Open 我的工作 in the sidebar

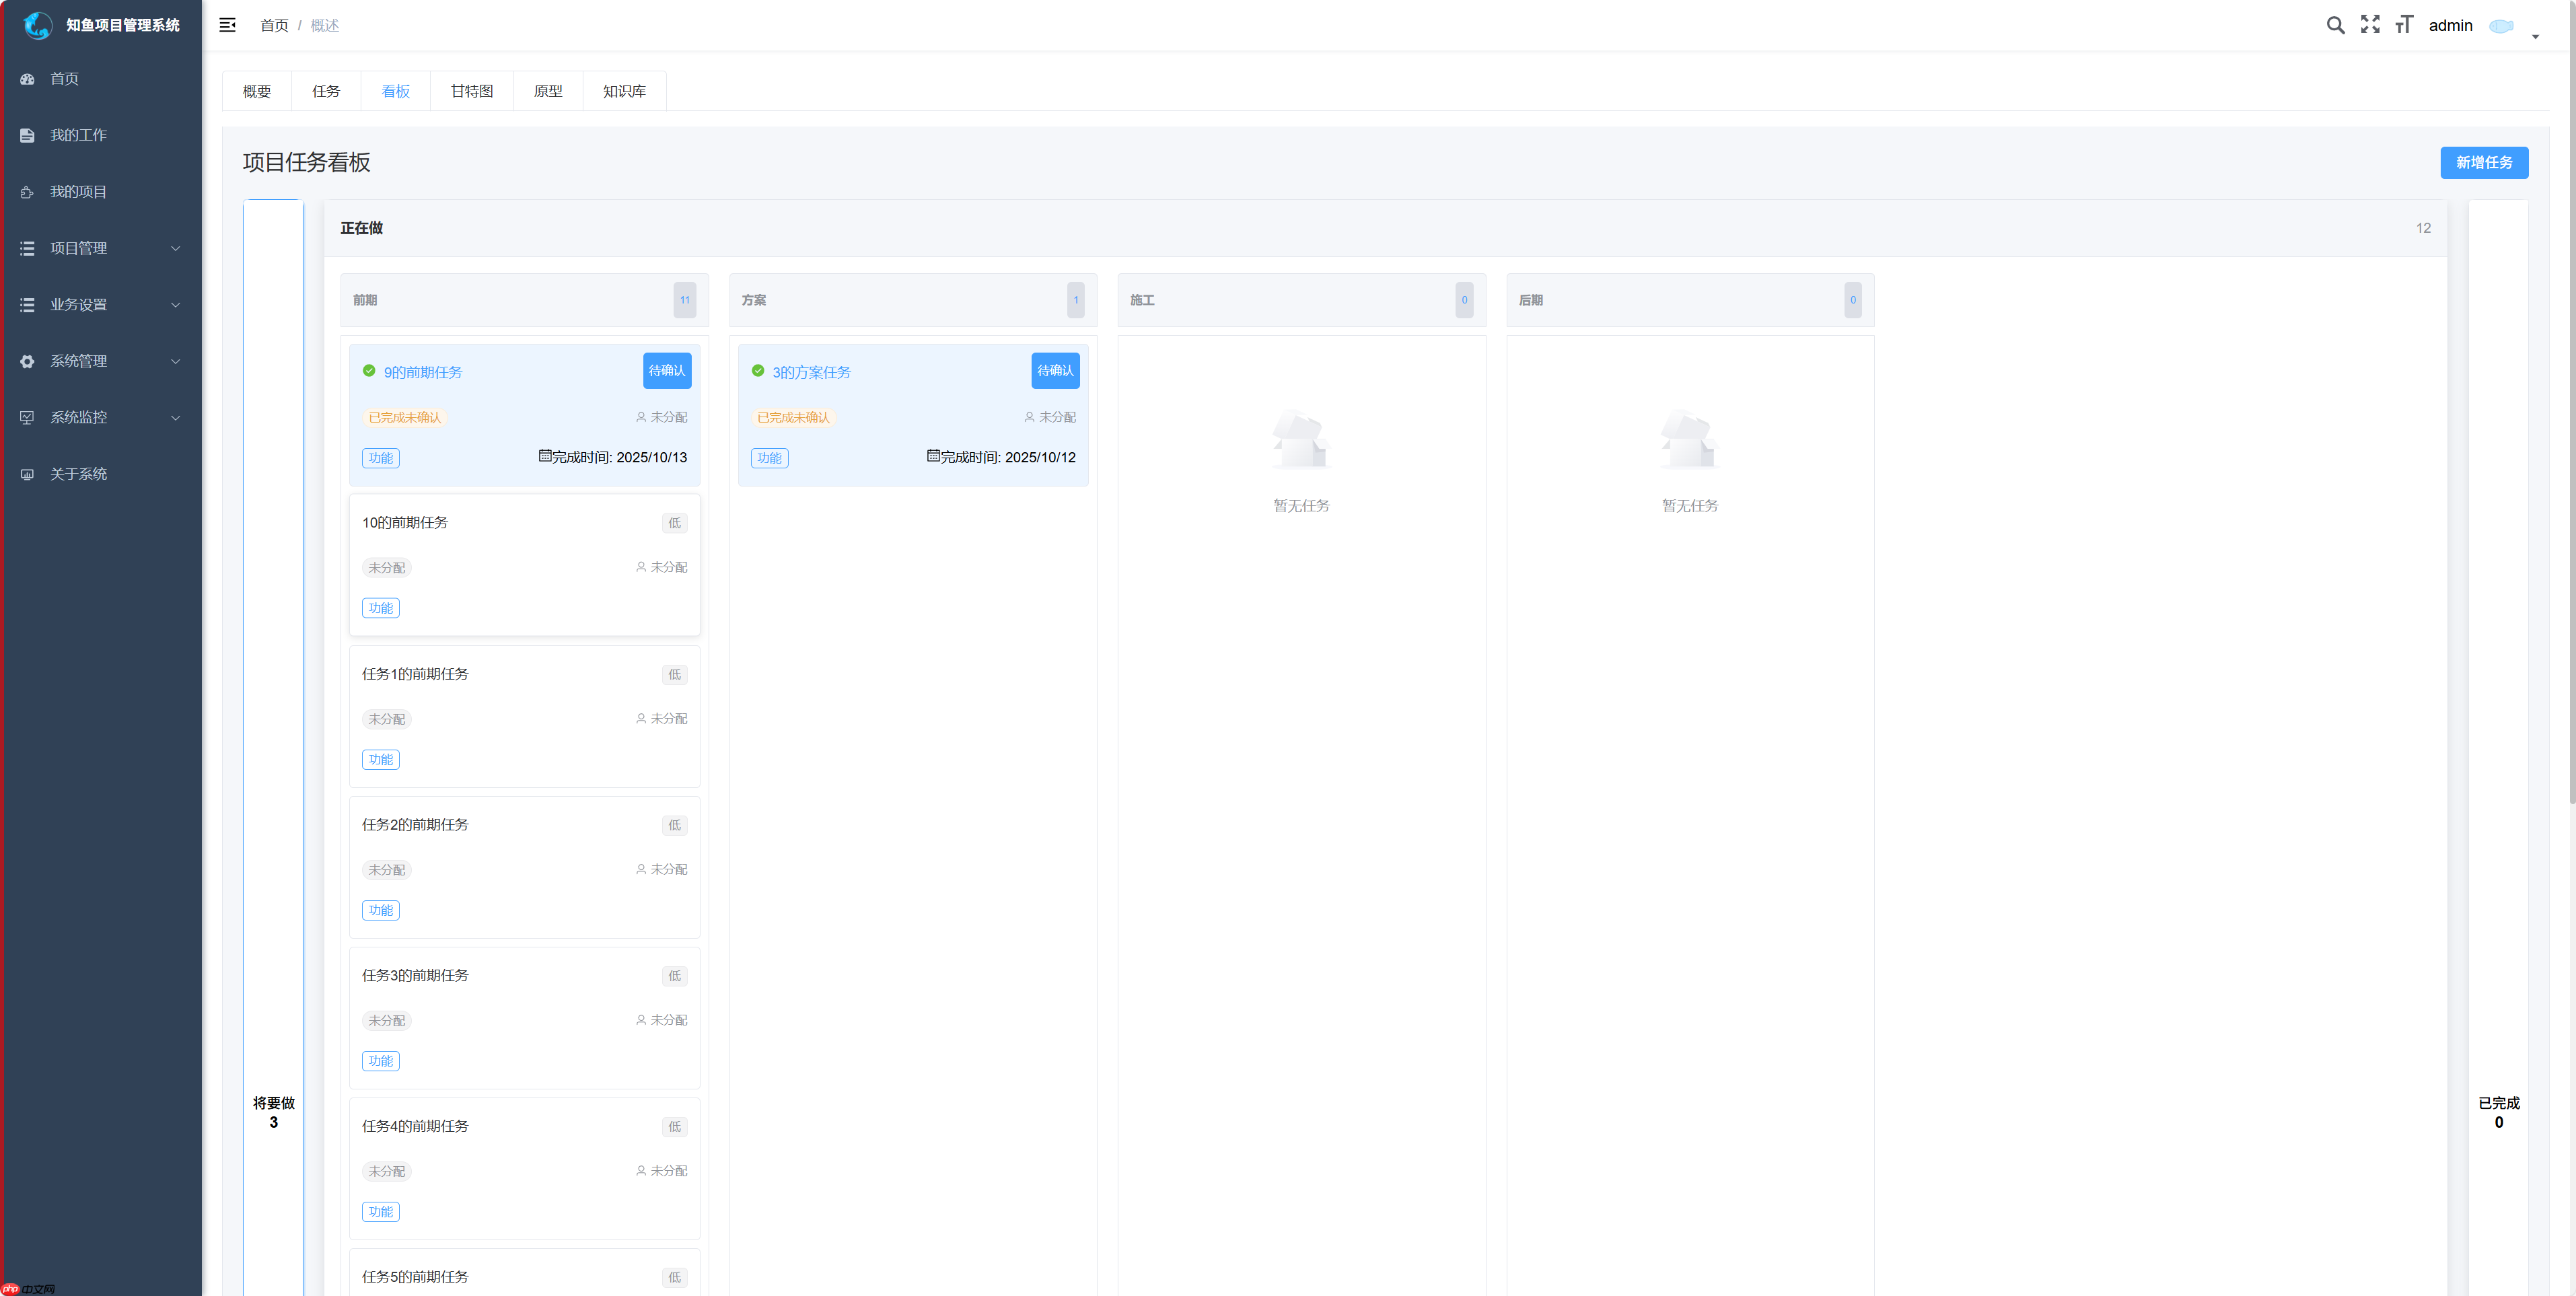pyautogui.click(x=80, y=134)
